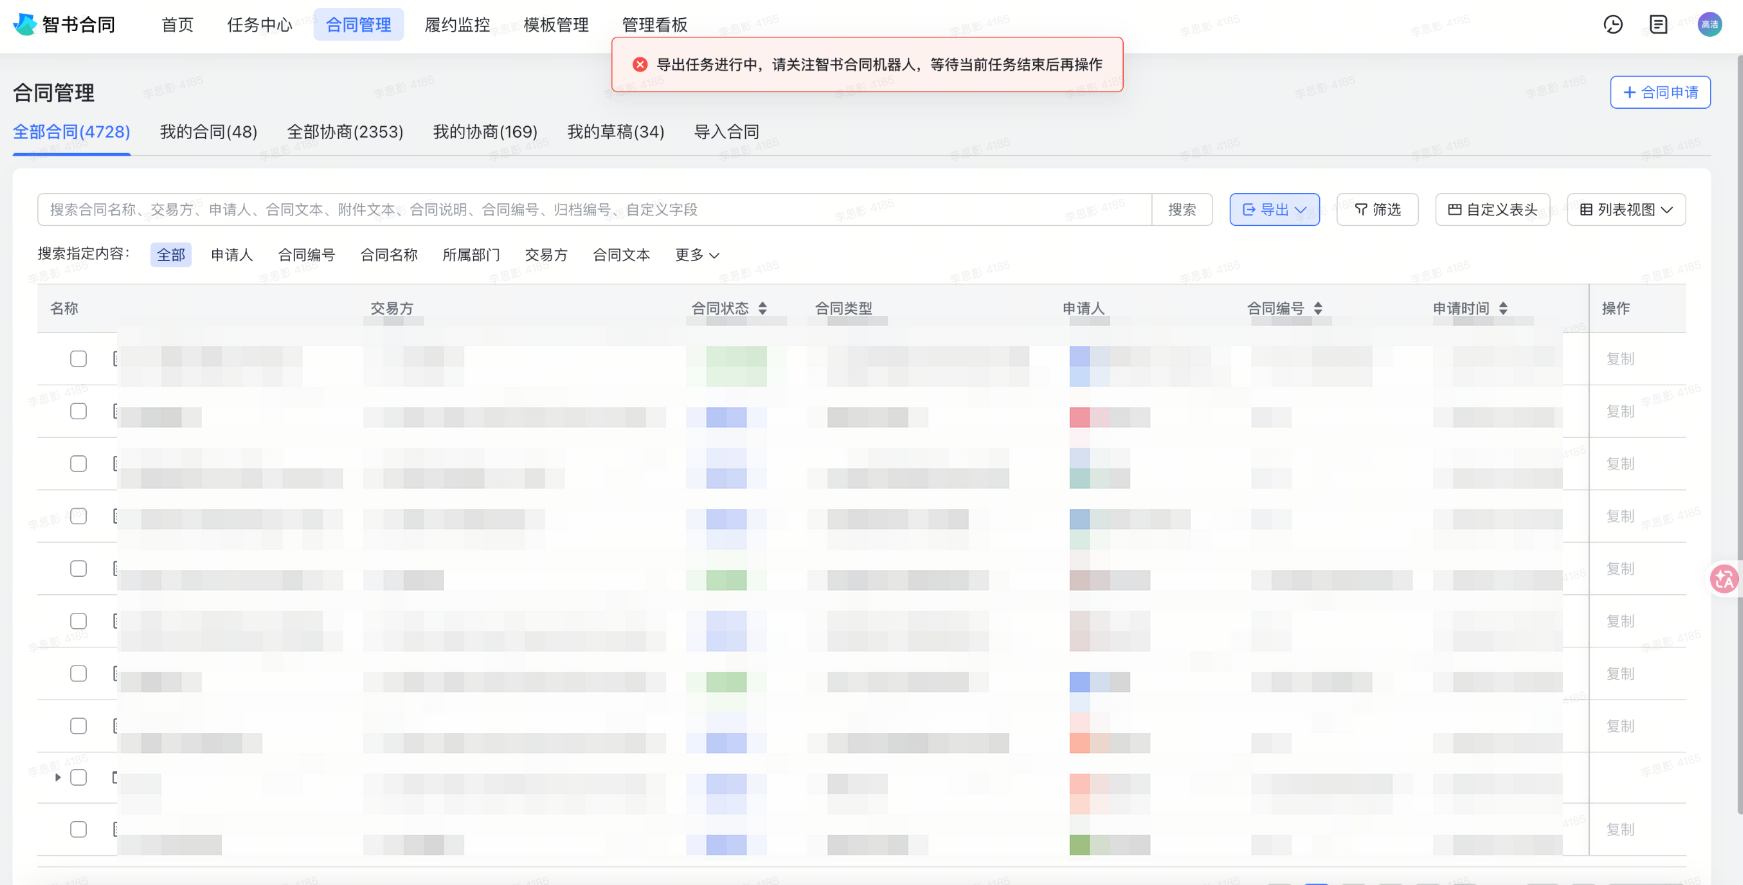Select 全部 search scope

[171, 255]
